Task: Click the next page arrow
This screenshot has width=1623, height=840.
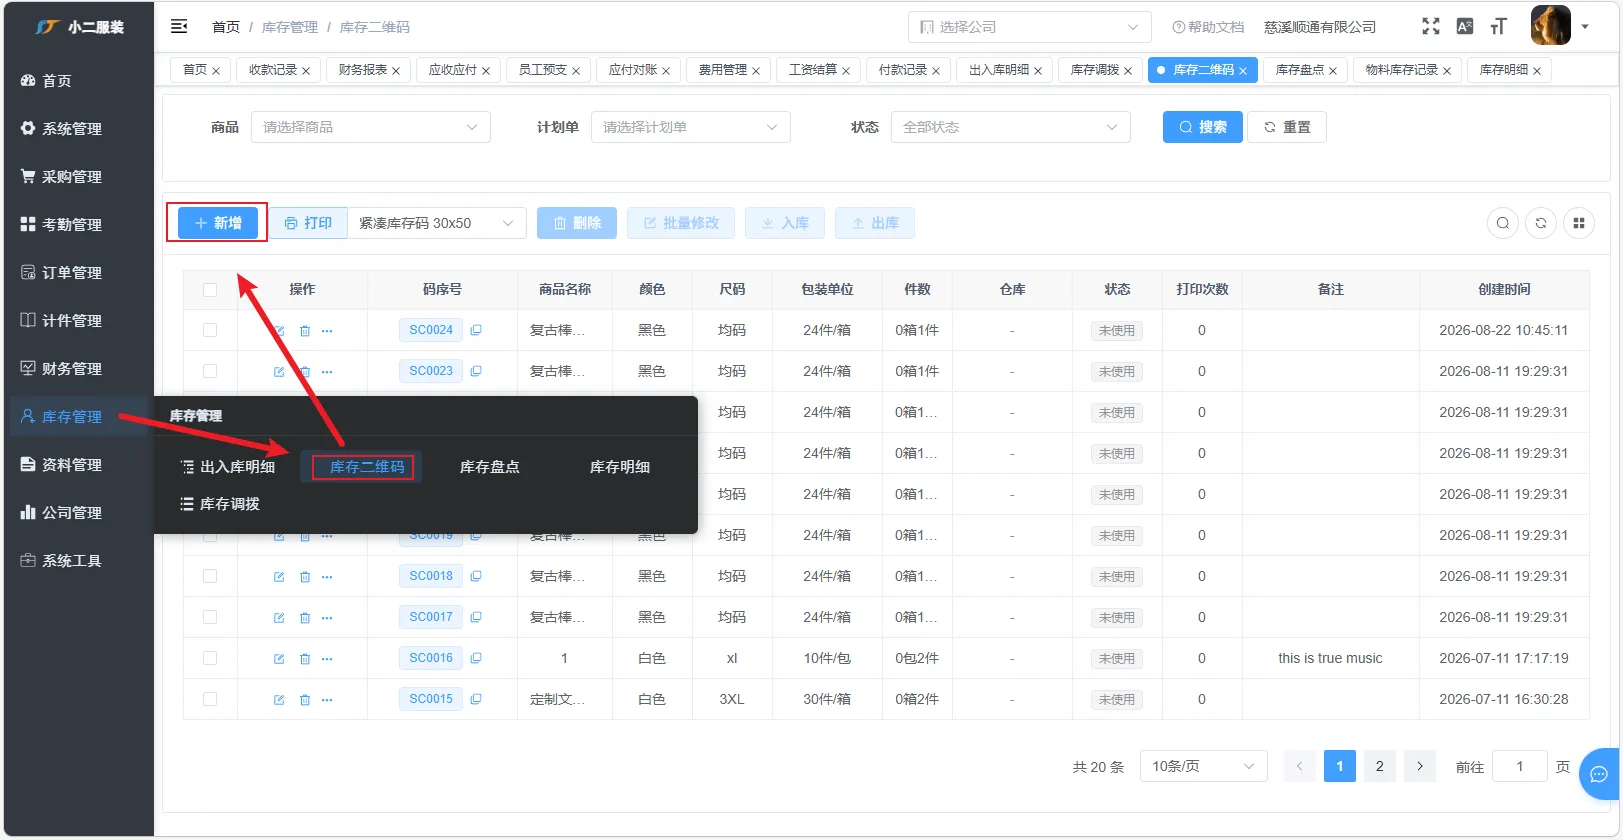Action: tap(1420, 766)
